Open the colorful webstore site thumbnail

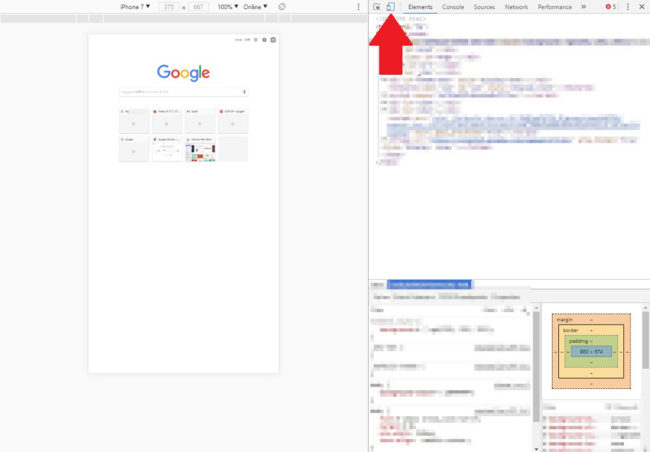tap(200, 149)
